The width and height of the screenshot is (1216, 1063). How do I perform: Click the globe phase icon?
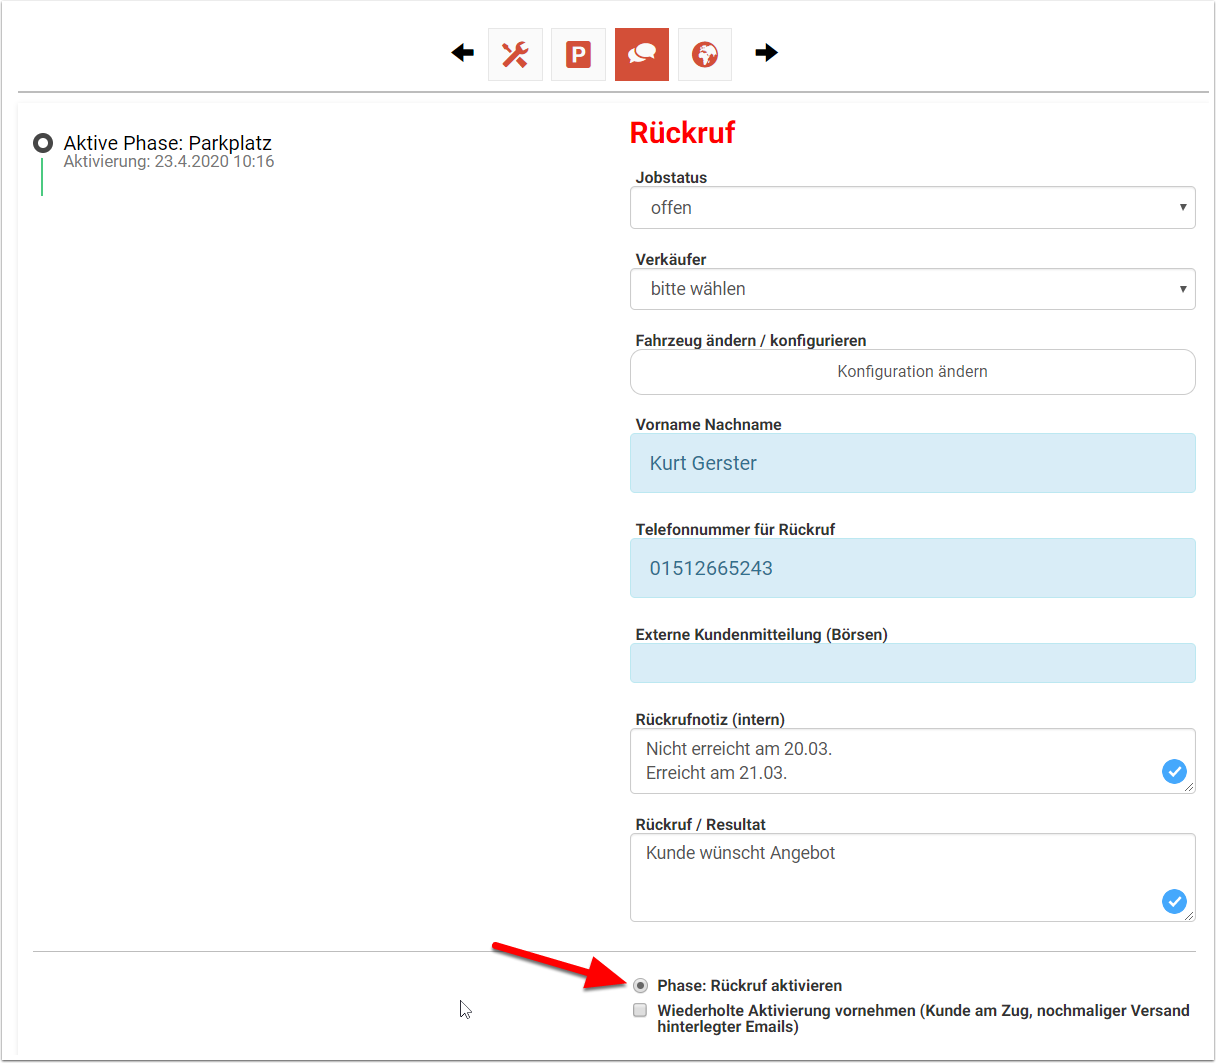(x=704, y=54)
